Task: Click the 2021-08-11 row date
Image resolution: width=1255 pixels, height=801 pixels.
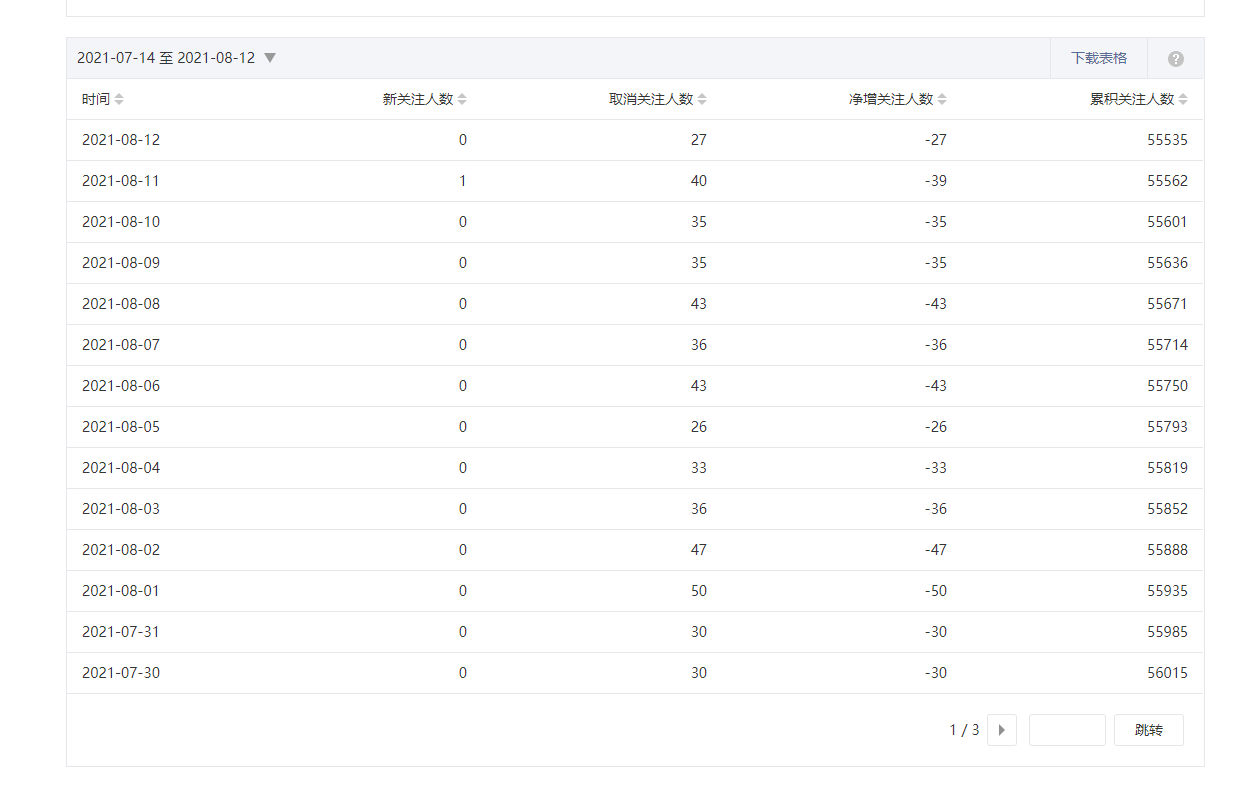Action: (x=121, y=181)
